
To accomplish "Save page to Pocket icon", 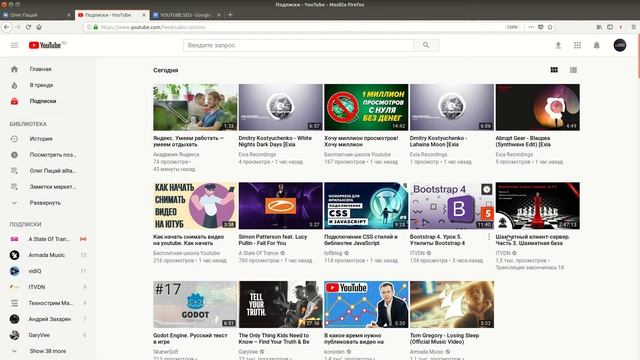I will pyautogui.click(x=540, y=27).
